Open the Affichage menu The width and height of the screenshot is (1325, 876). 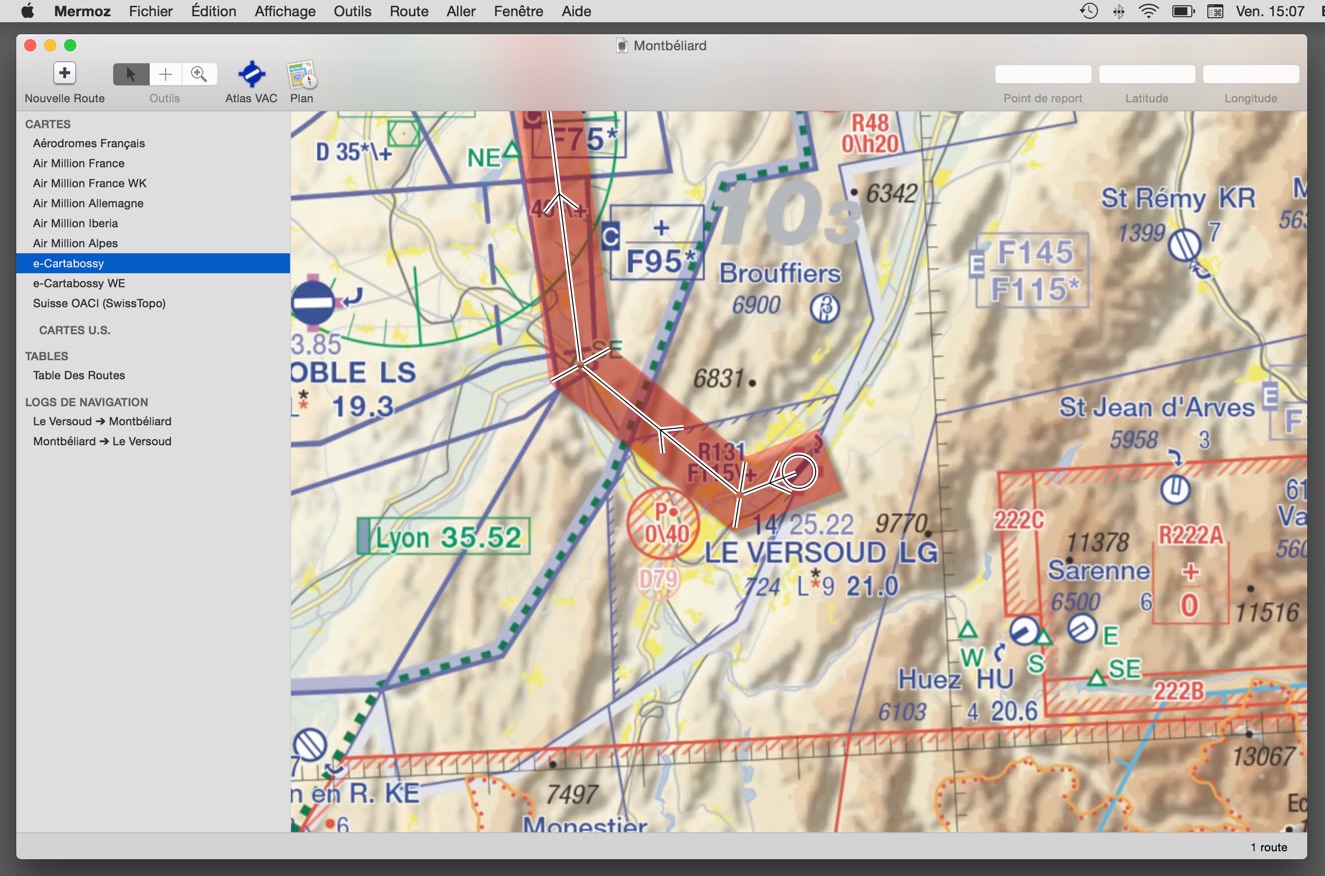tap(285, 11)
